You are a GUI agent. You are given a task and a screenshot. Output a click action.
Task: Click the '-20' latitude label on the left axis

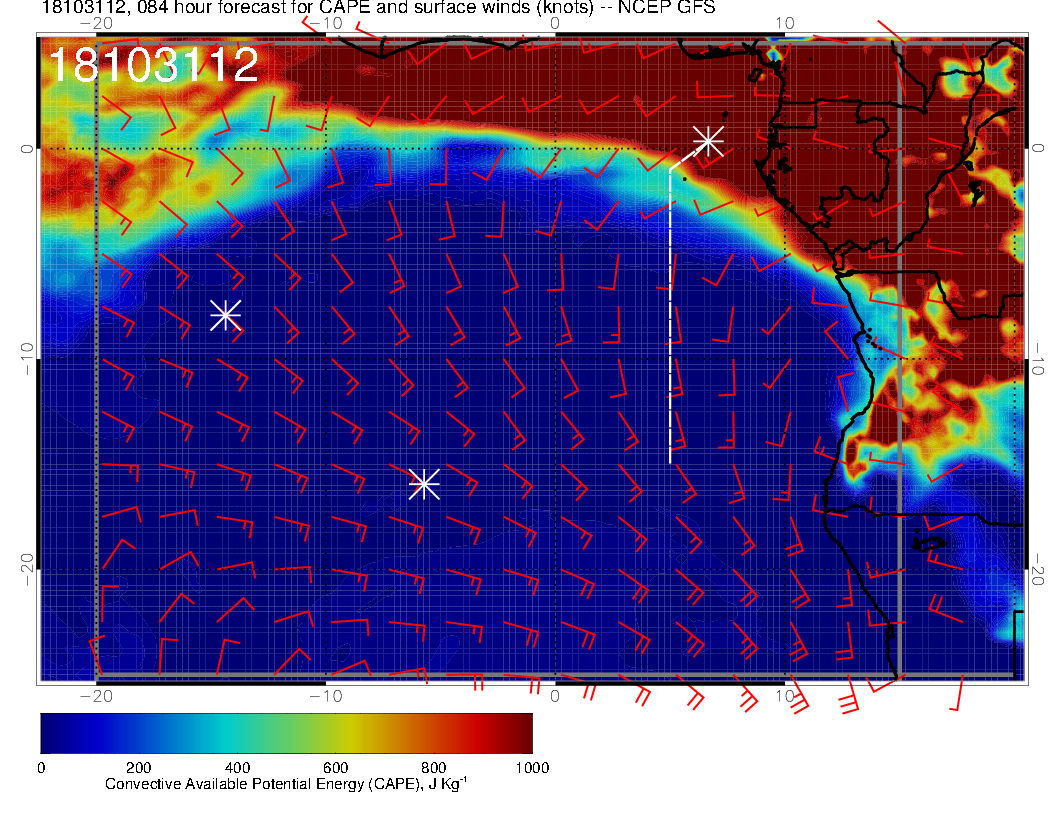(27, 570)
